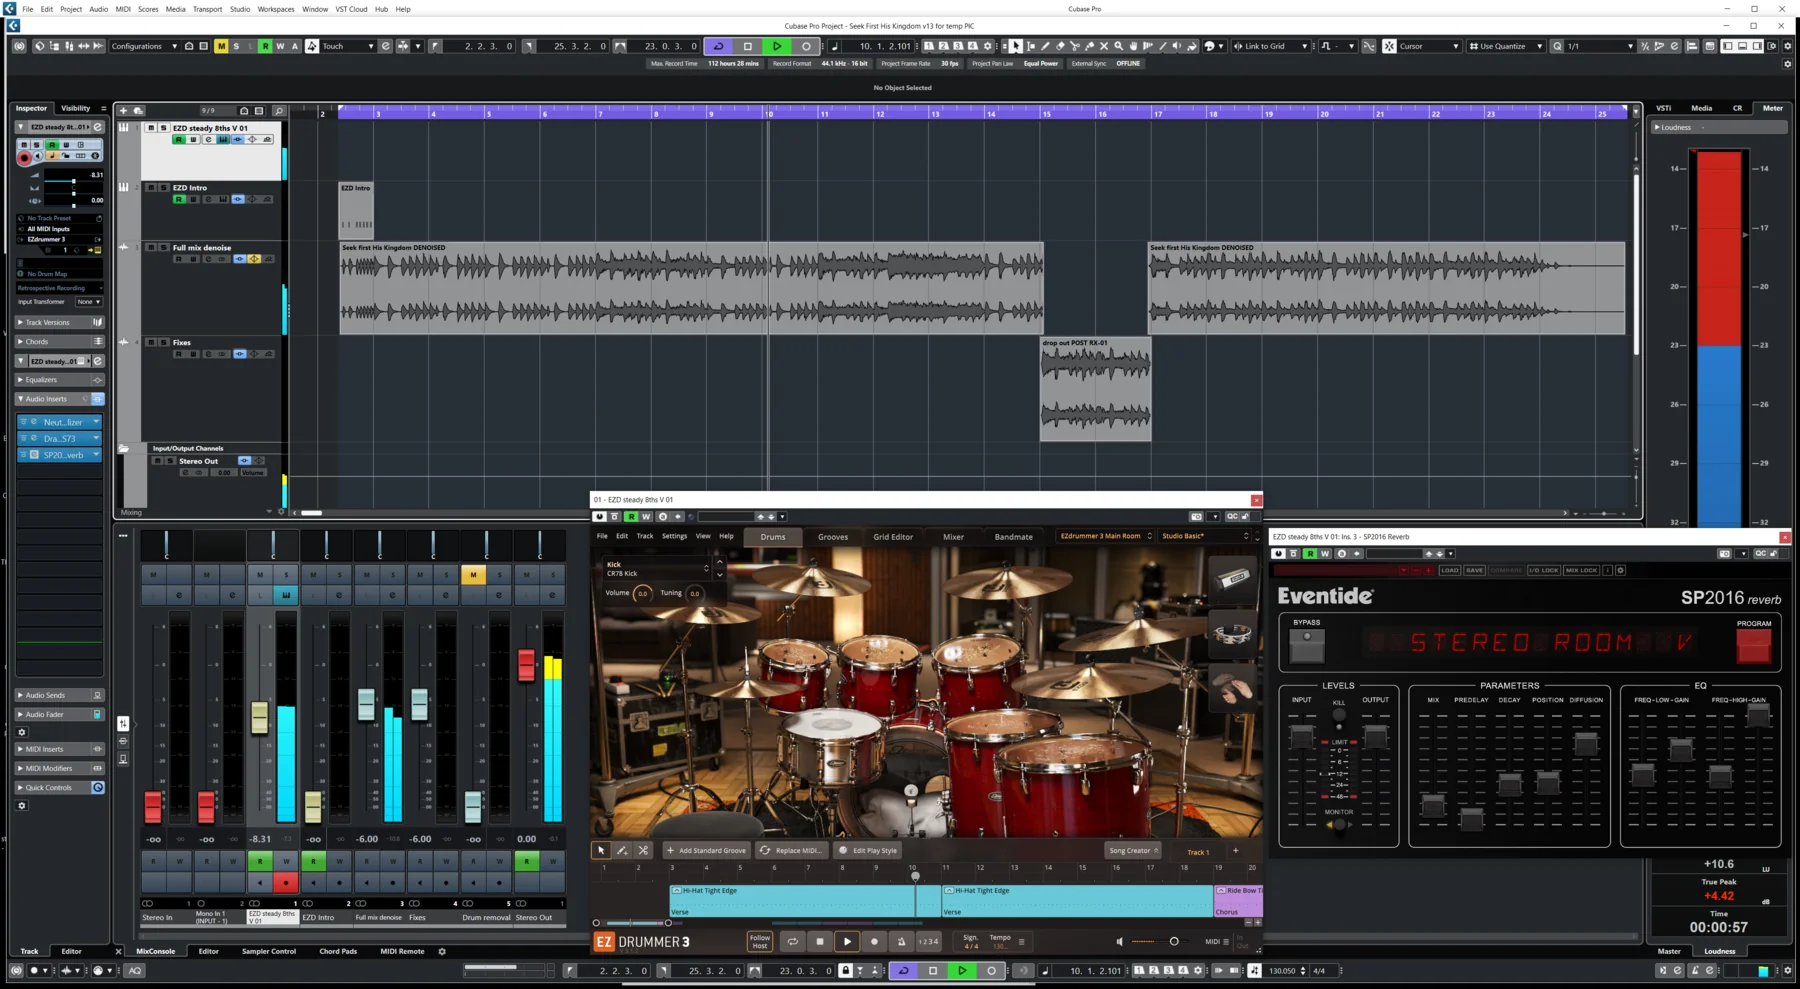The image size is (1800, 989).
Task: Start playback with EZdrummer play button
Action: tap(847, 941)
